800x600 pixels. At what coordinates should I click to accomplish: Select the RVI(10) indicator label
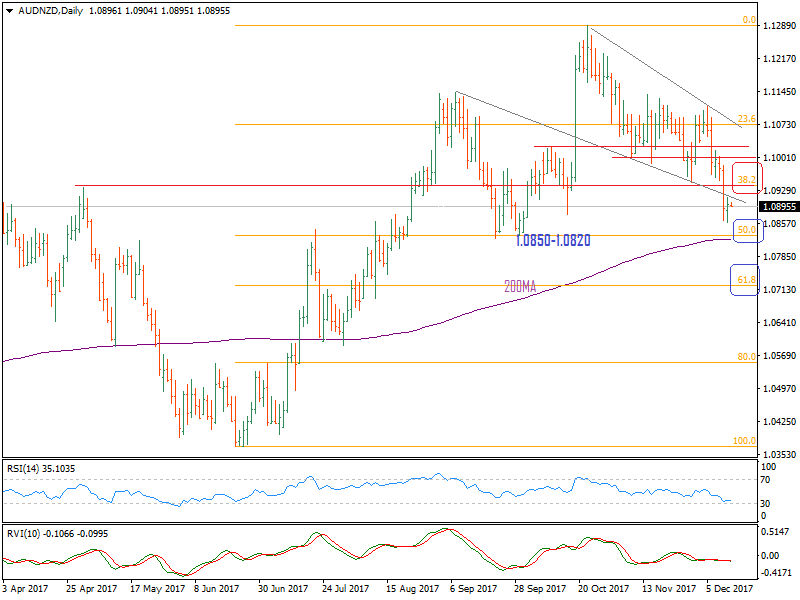click(56, 533)
